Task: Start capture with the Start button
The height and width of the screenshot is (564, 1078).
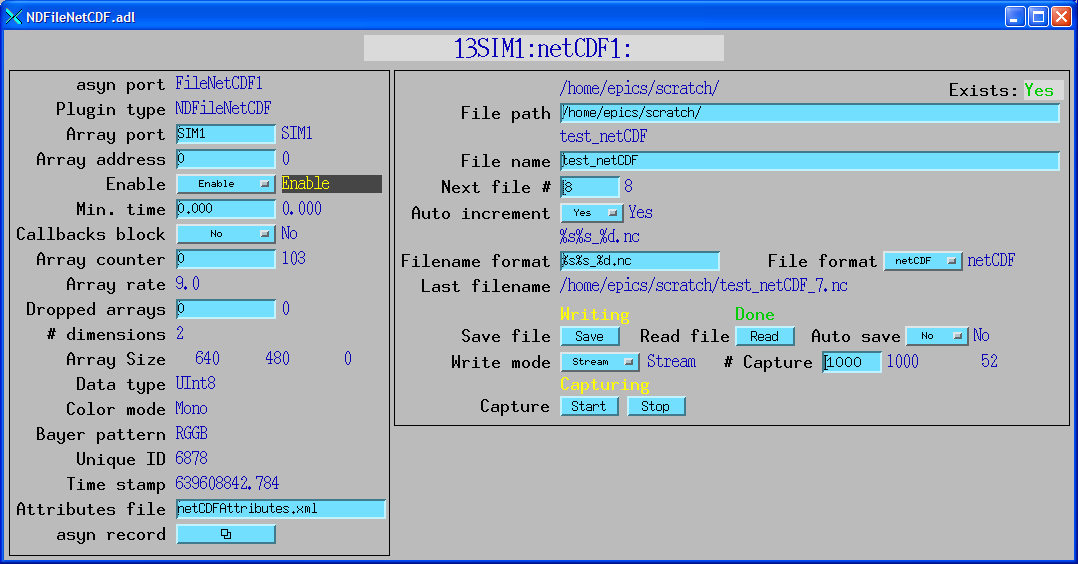Action: pos(589,406)
